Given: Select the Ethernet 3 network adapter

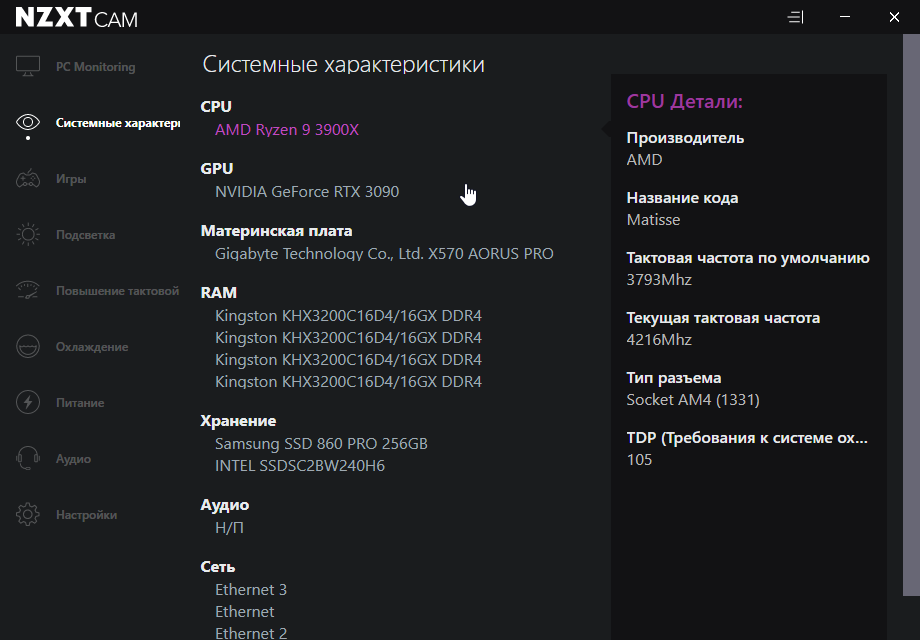Looking at the screenshot, I should click(x=251, y=590).
